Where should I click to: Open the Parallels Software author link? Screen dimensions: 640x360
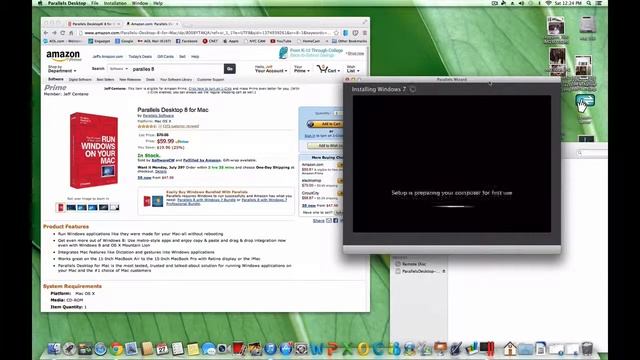(158, 116)
